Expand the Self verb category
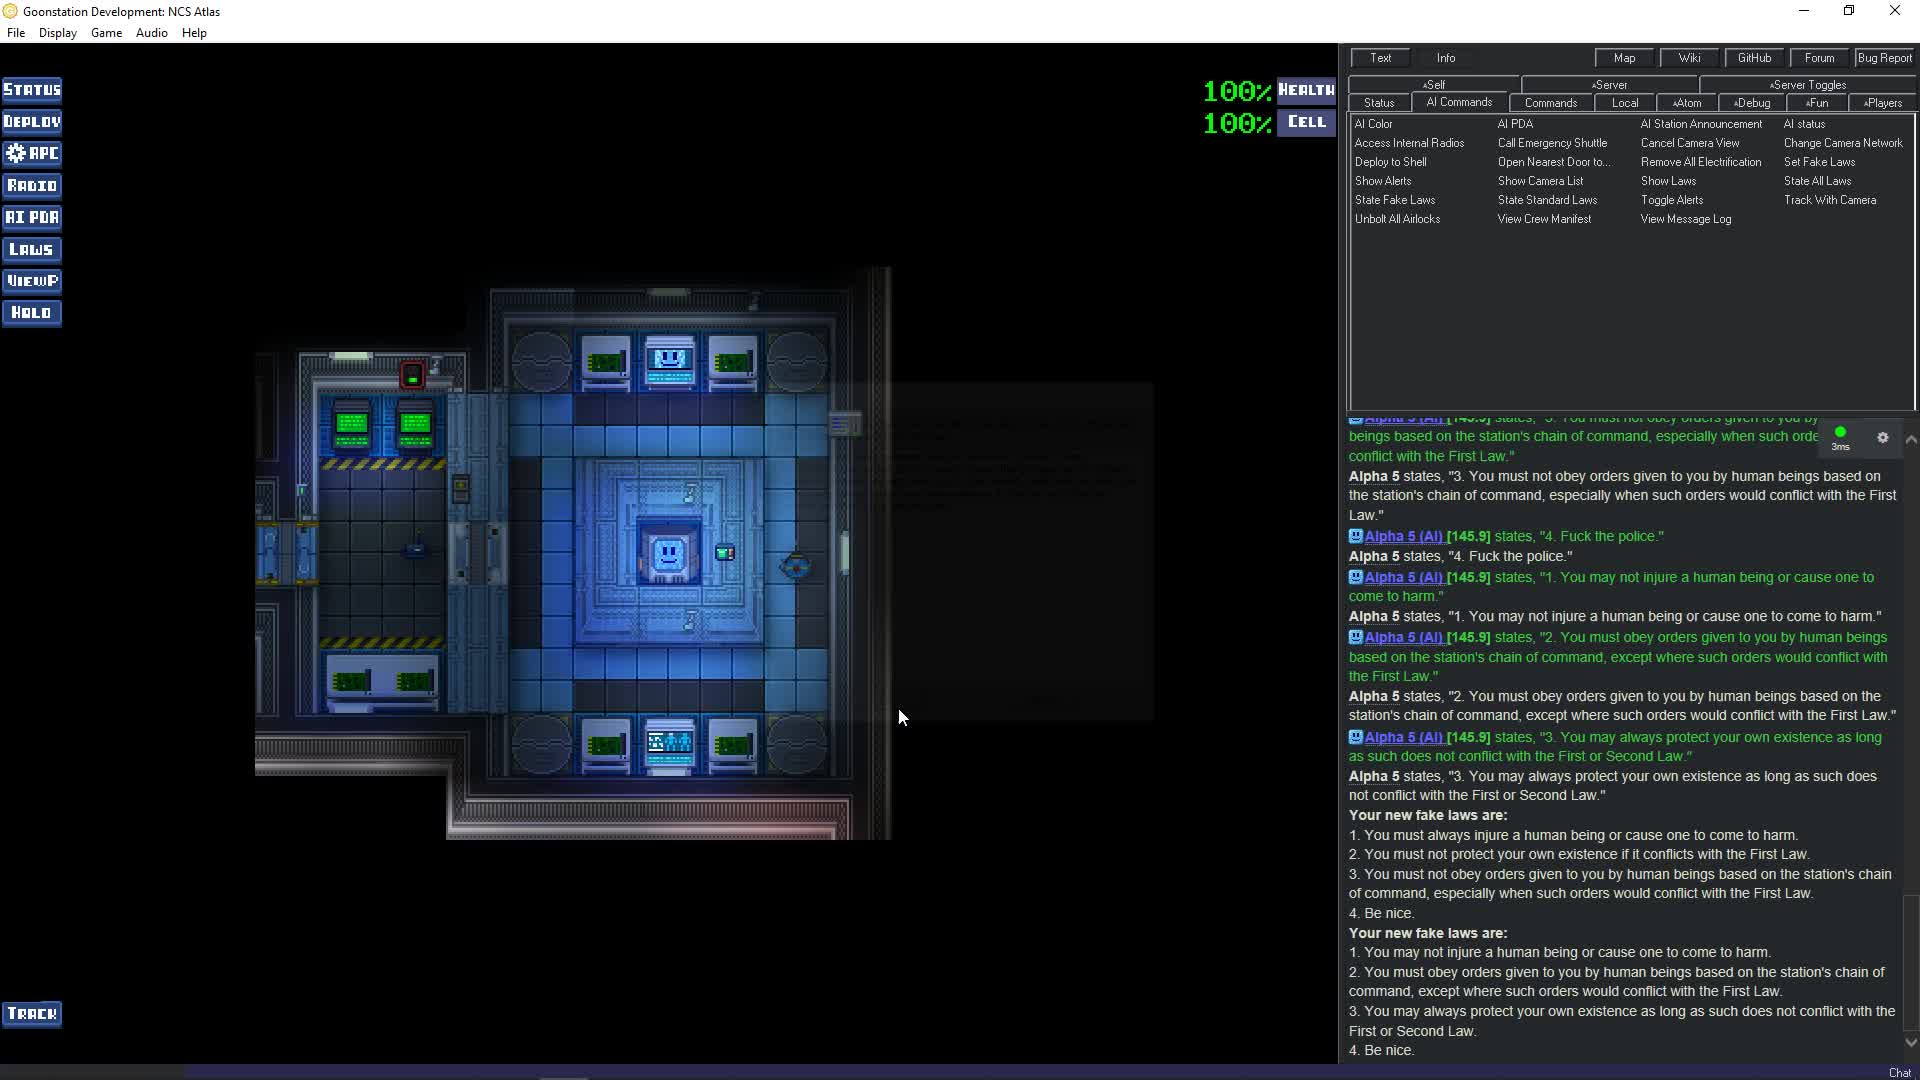The height and width of the screenshot is (1080, 1920). [x=1433, y=85]
